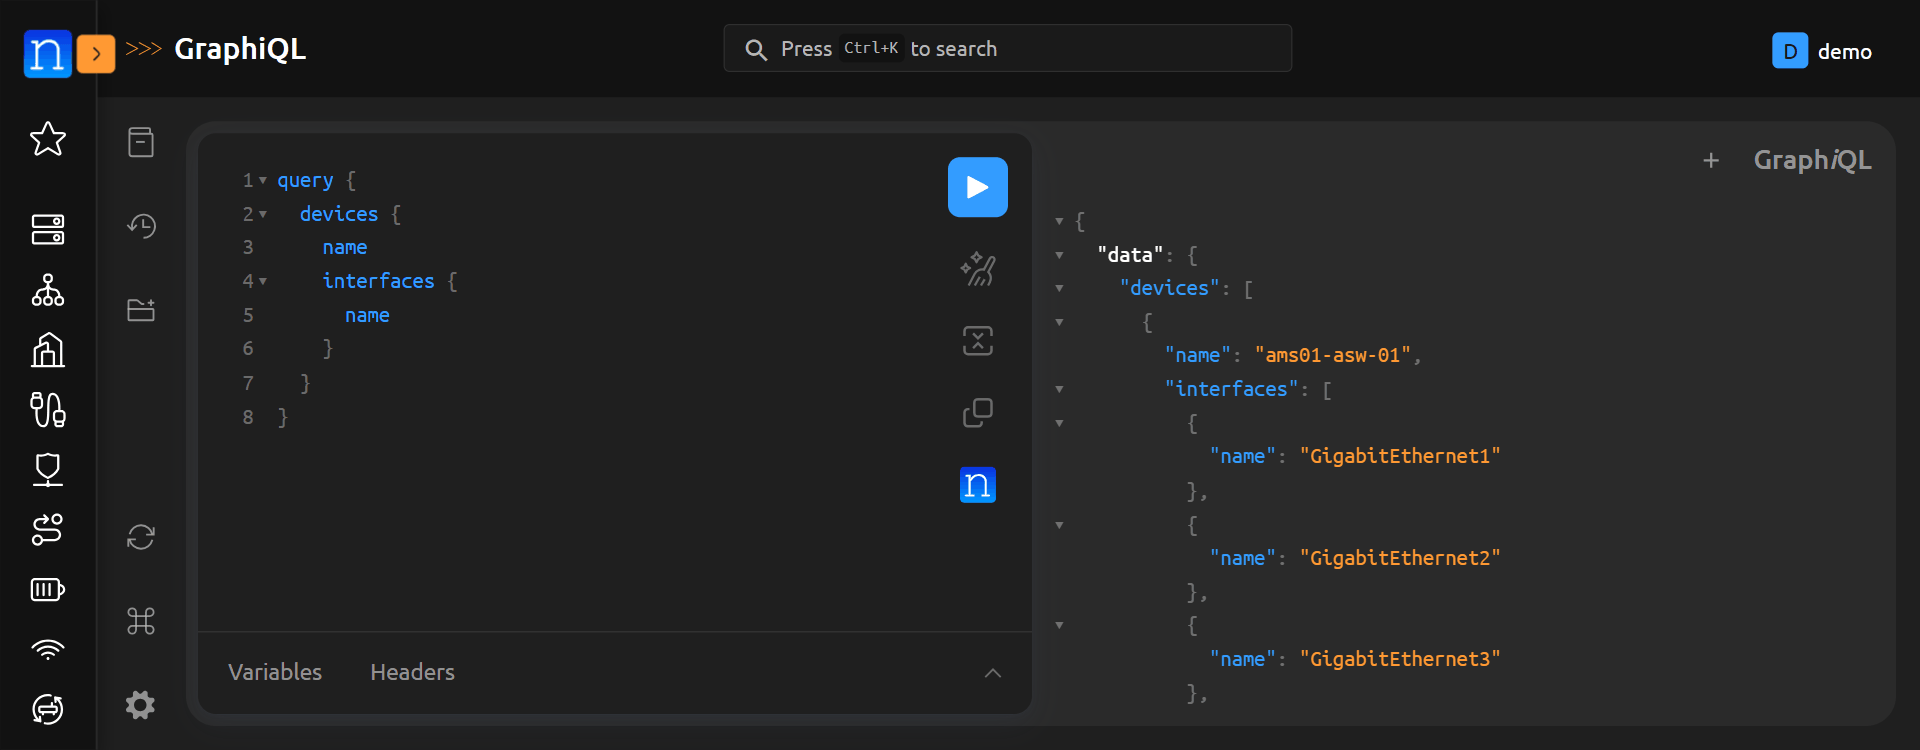Open the GraphiQL explorer plugin icon
Image resolution: width=1920 pixels, height=750 pixels.
click(141, 310)
